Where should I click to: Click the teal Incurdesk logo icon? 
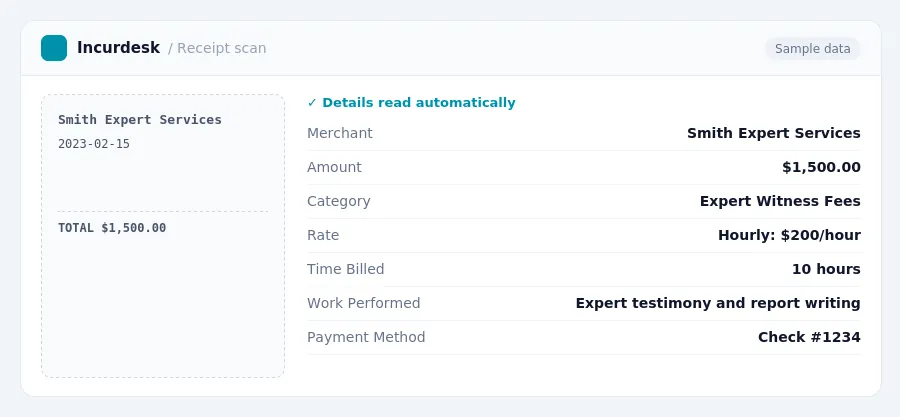click(54, 48)
